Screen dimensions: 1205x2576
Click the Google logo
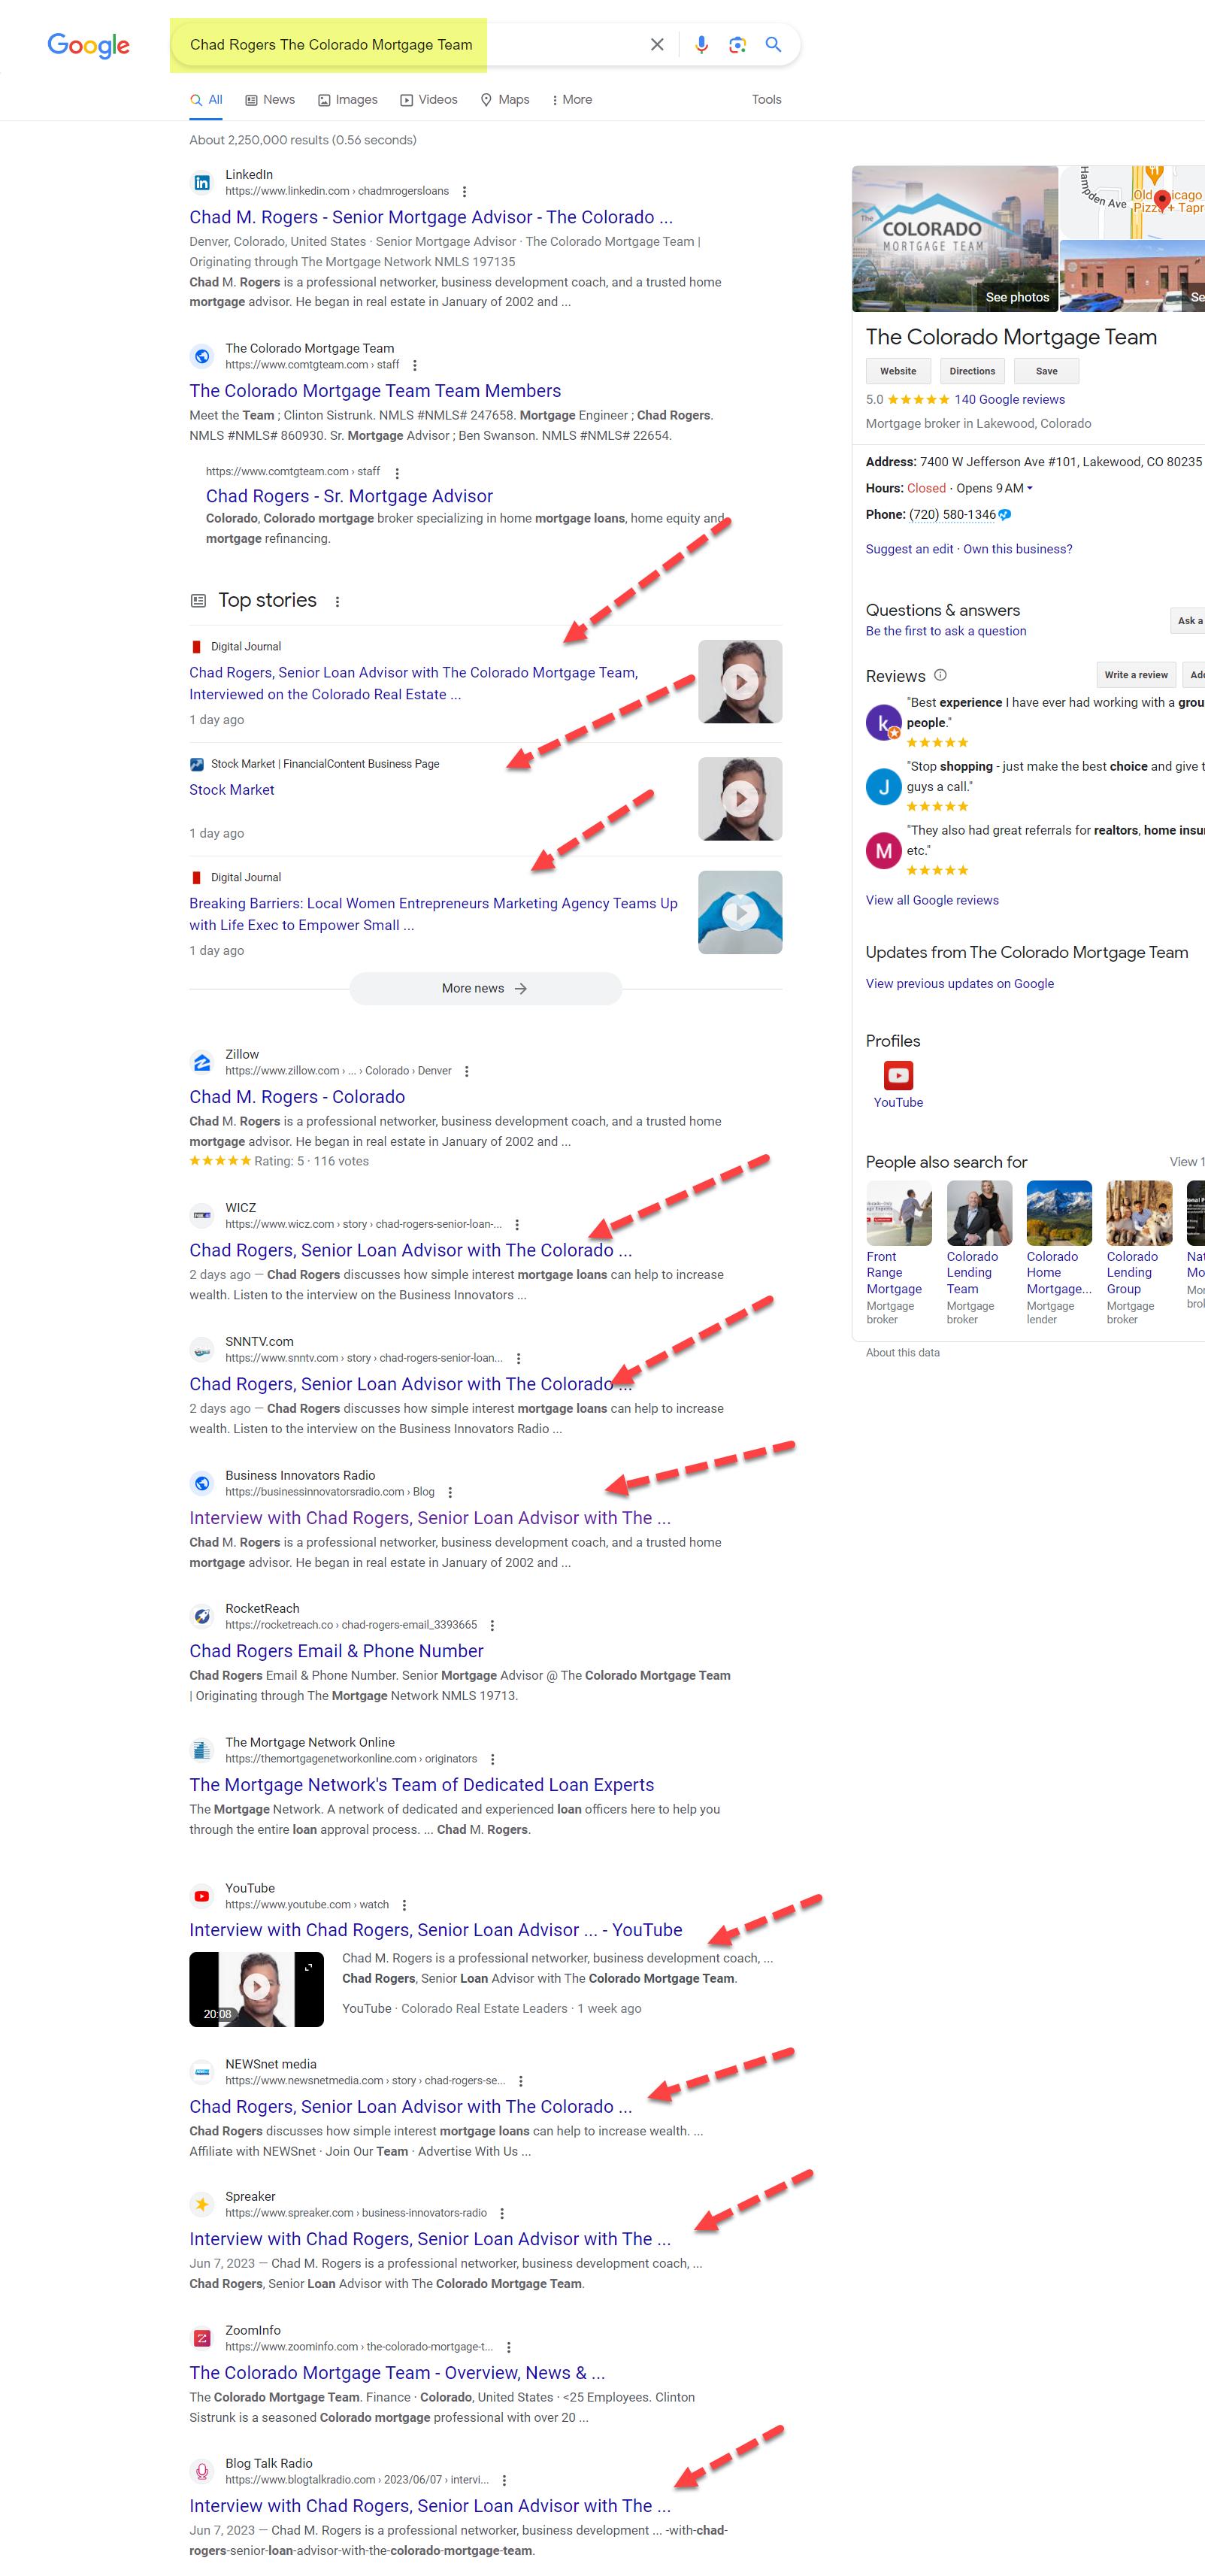click(88, 45)
